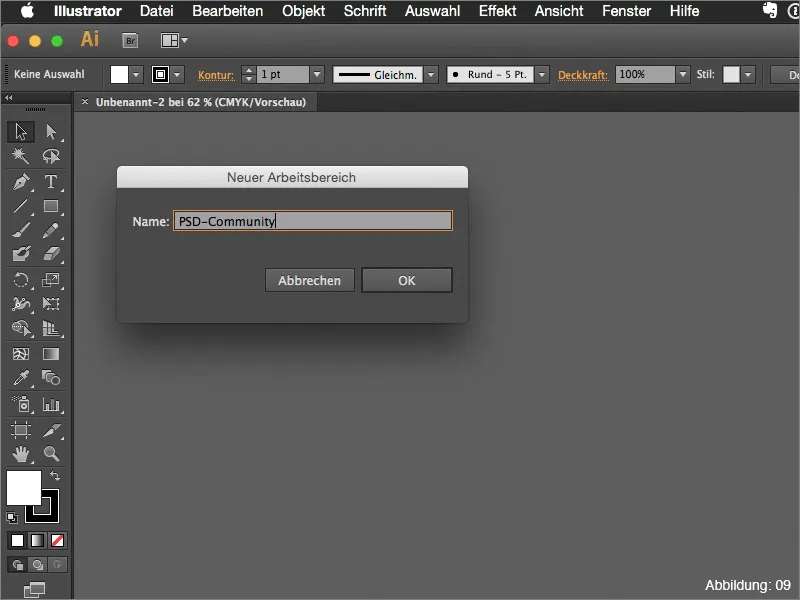Set paint mode to Gradient
This screenshot has height=600, width=800.
coord(37,540)
